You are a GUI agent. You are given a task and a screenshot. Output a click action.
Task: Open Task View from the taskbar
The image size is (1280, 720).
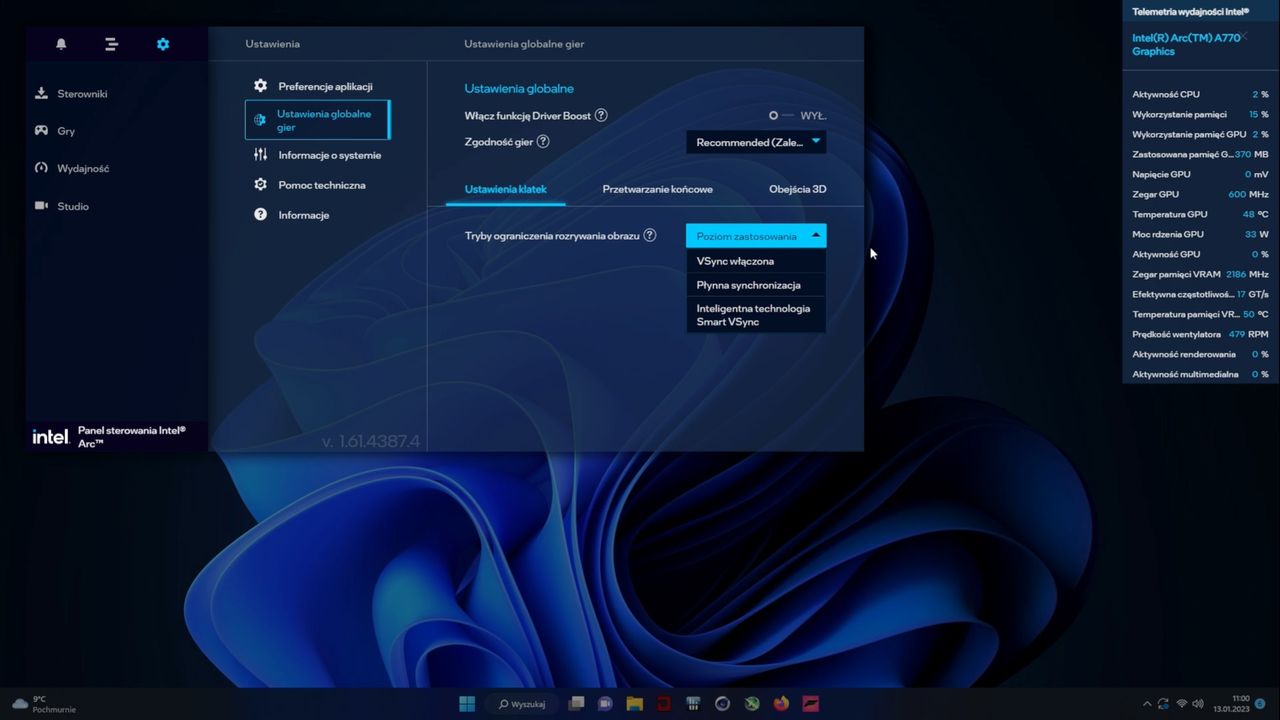(576, 703)
